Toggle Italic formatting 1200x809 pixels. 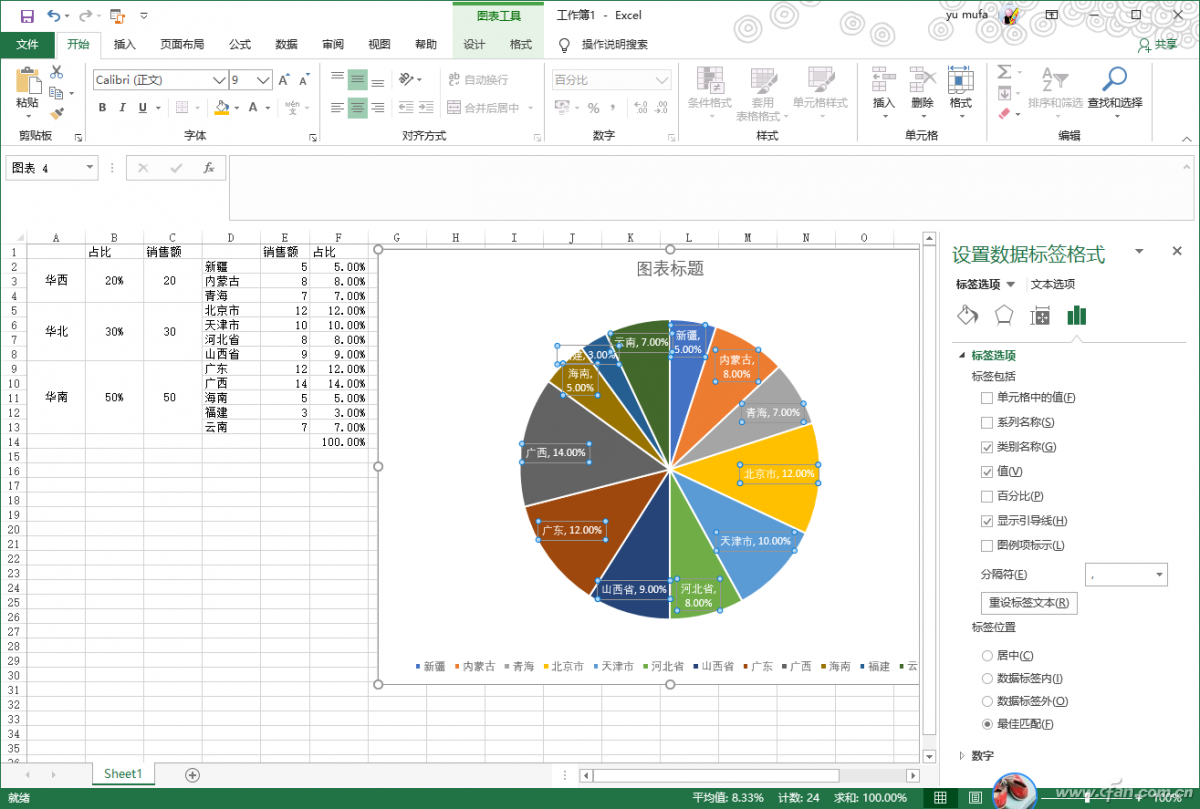point(122,108)
